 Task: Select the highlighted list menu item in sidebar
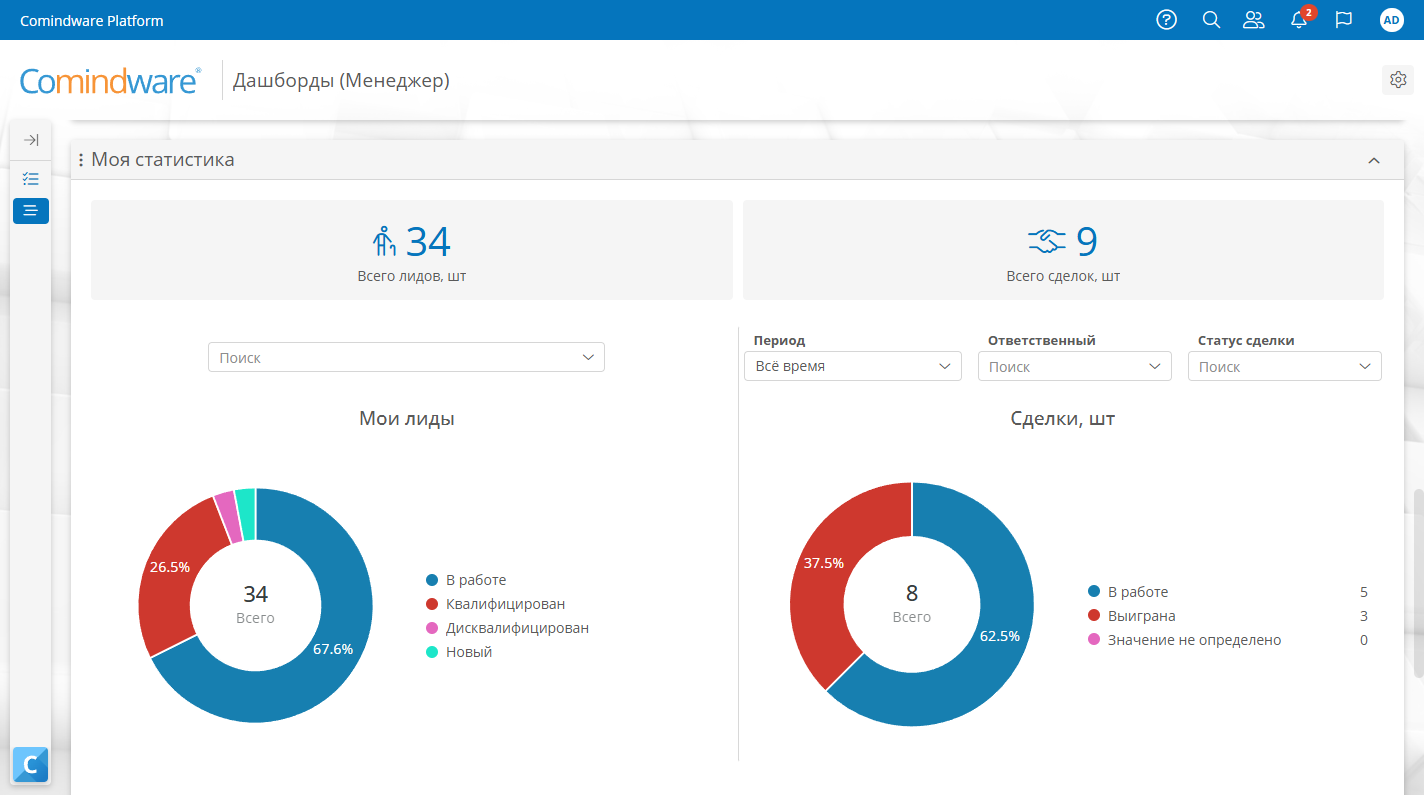click(31, 210)
